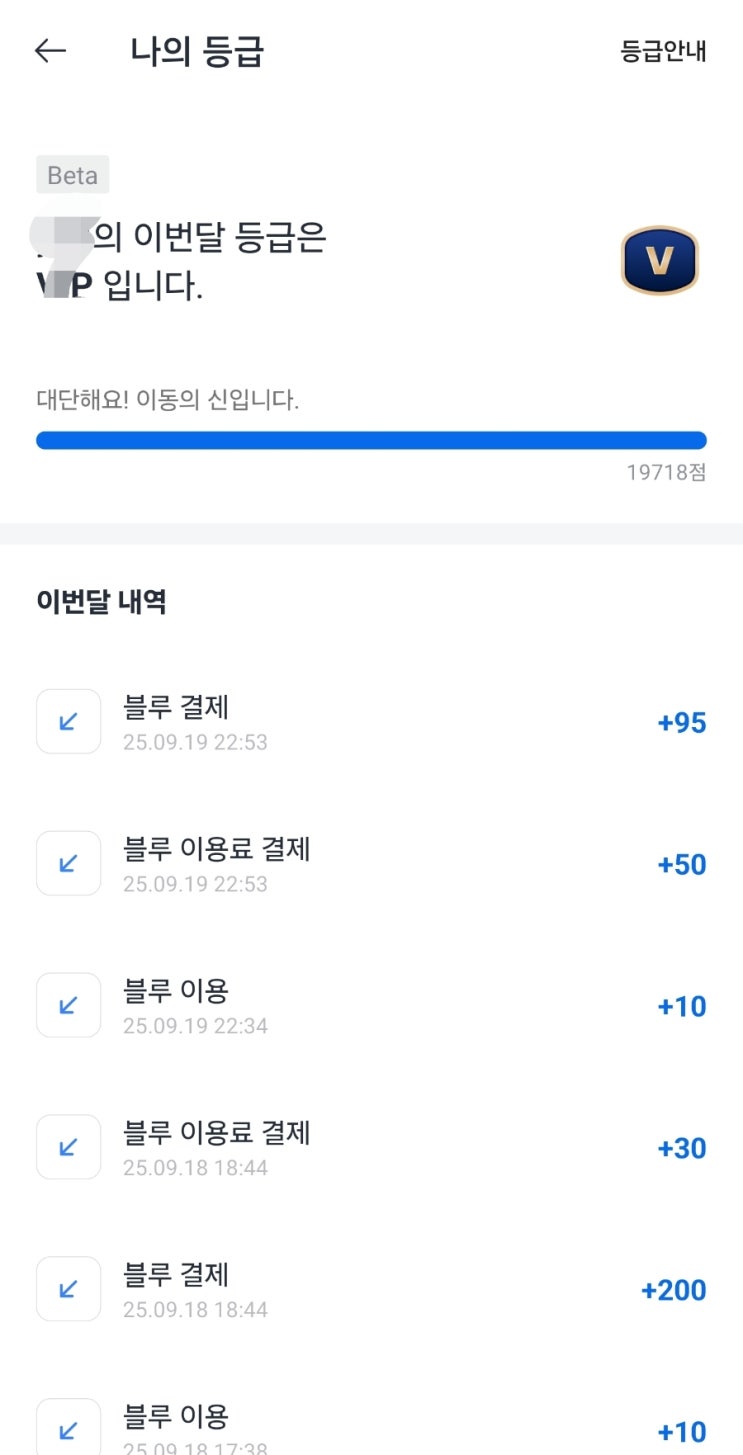Tap arrow icon for 22:34 블루 이용 entry
This screenshot has height=1455, width=743.
tap(68, 1005)
